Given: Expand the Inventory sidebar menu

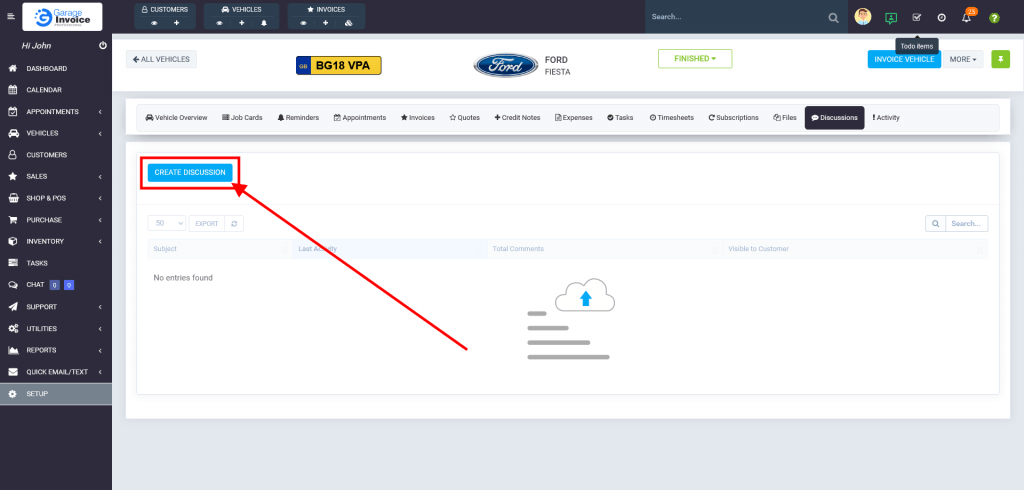Looking at the screenshot, I should 56,242.
